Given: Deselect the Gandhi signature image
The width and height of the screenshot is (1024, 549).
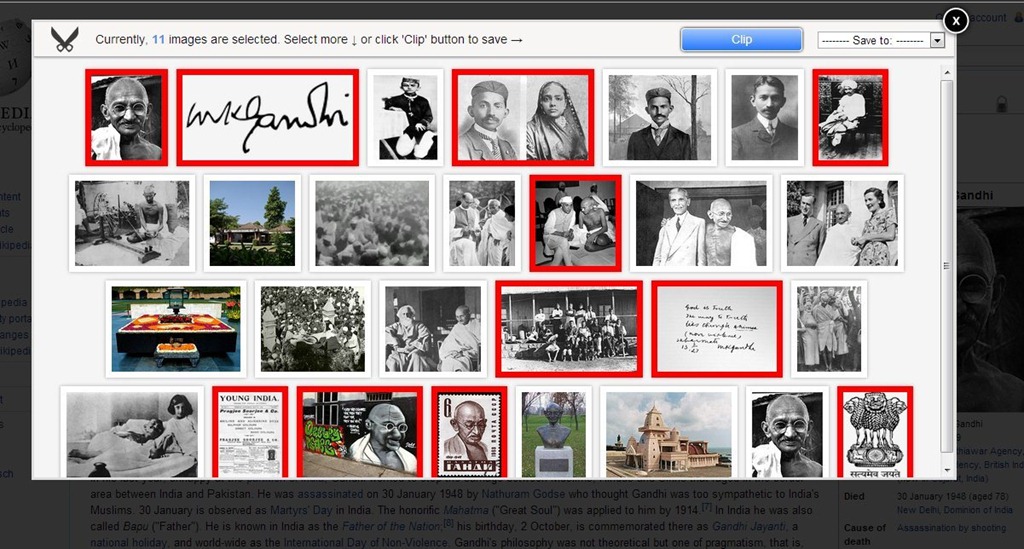Looking at the screenshot, I should [268, 118].
